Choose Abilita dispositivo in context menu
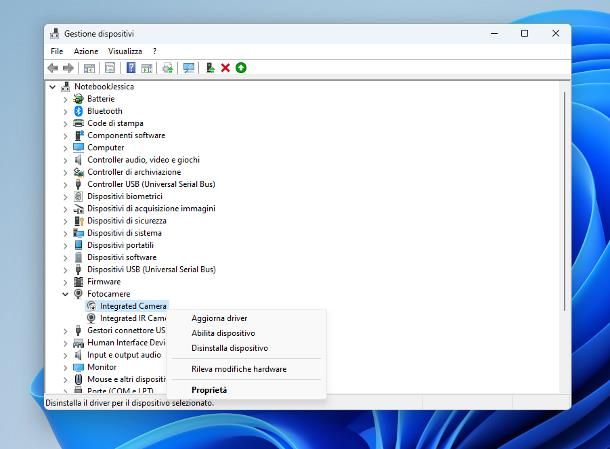The height and width of the screenshot is (449, 610). [x=223, y=333]
